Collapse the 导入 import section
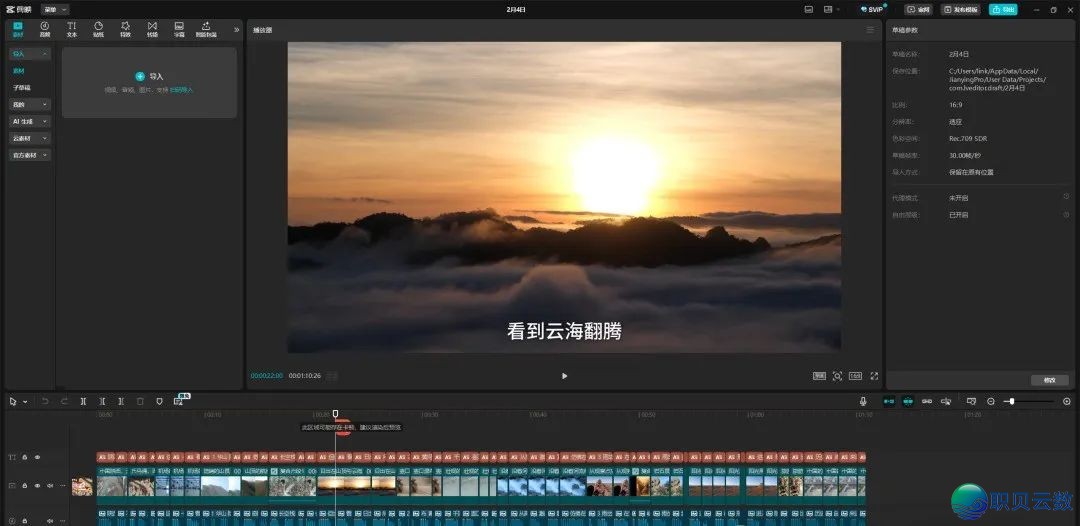1080x526 pixels. click(x=30, y=54)
